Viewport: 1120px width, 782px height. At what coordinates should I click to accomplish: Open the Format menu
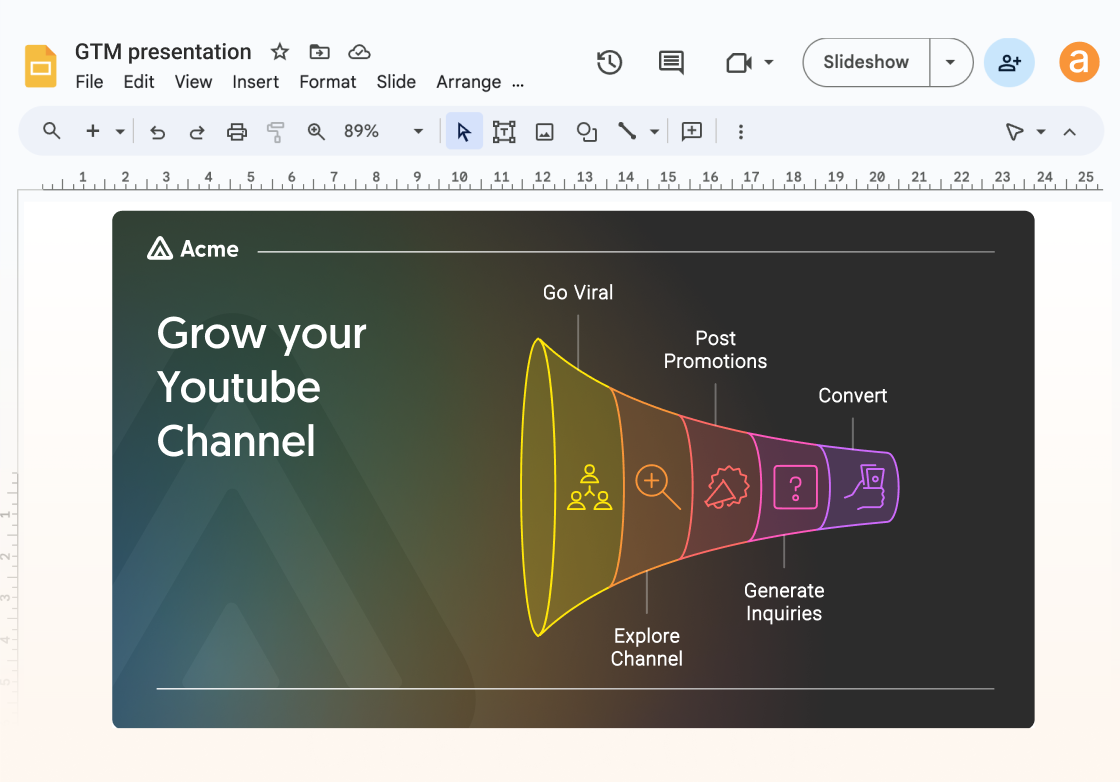[x=328, y=82]
